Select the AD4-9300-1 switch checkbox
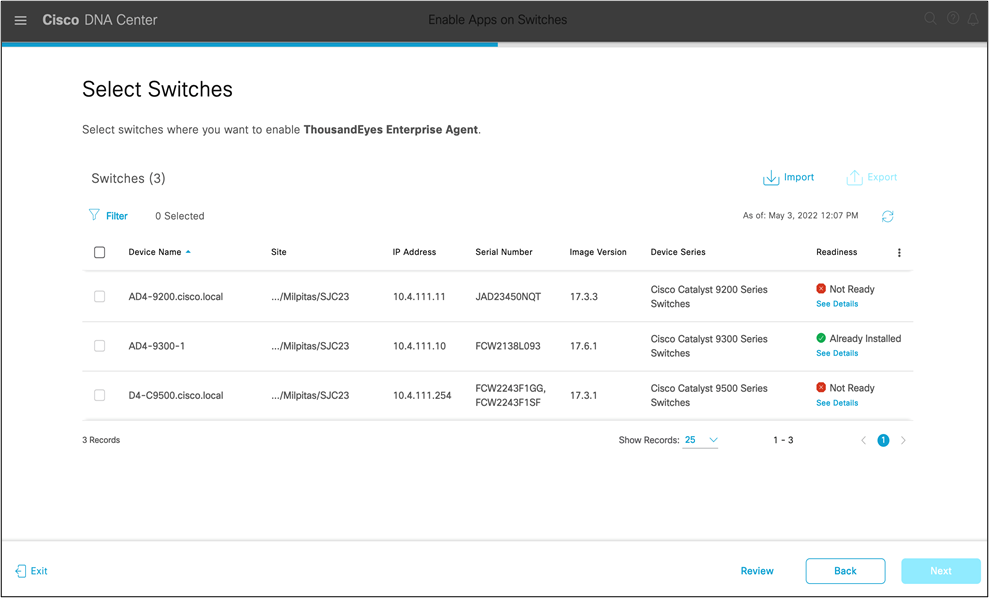 pyautogui.click(x=99, y=345)
